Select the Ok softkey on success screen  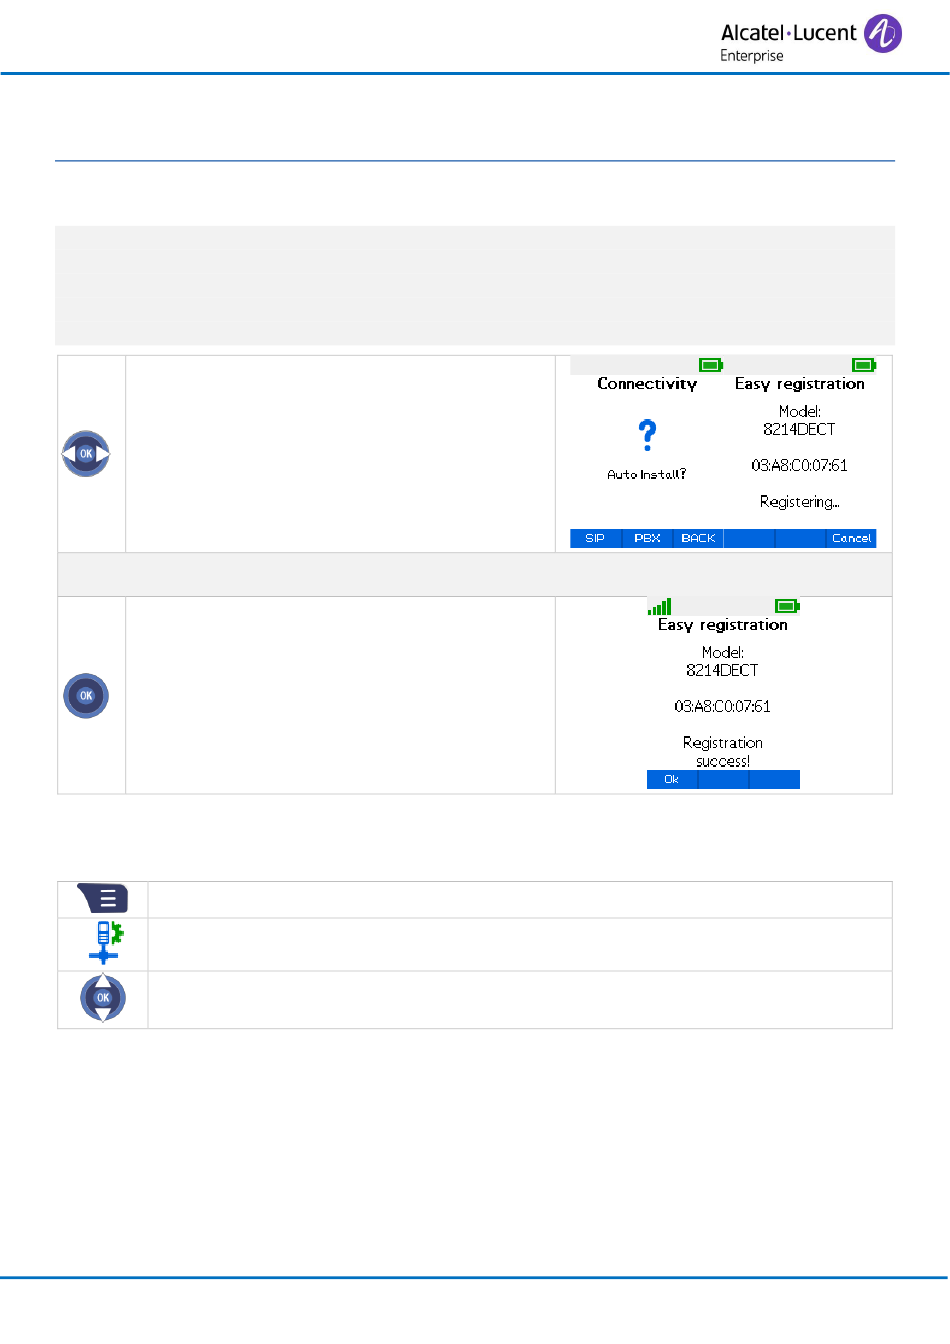pyautogui.click(x=672, y=779)
